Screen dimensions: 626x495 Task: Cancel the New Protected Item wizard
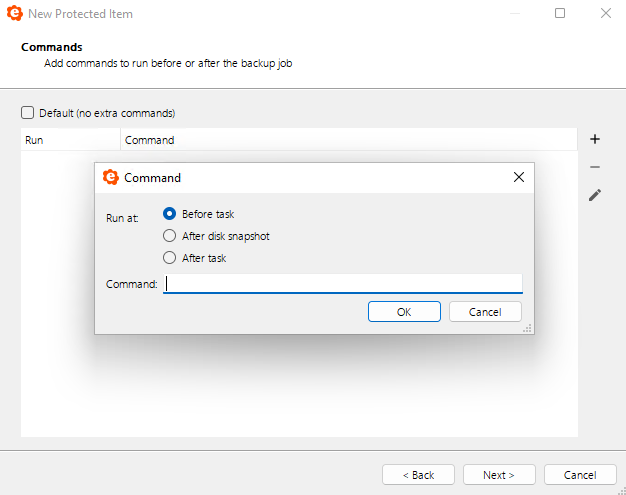tap(580, 475)
